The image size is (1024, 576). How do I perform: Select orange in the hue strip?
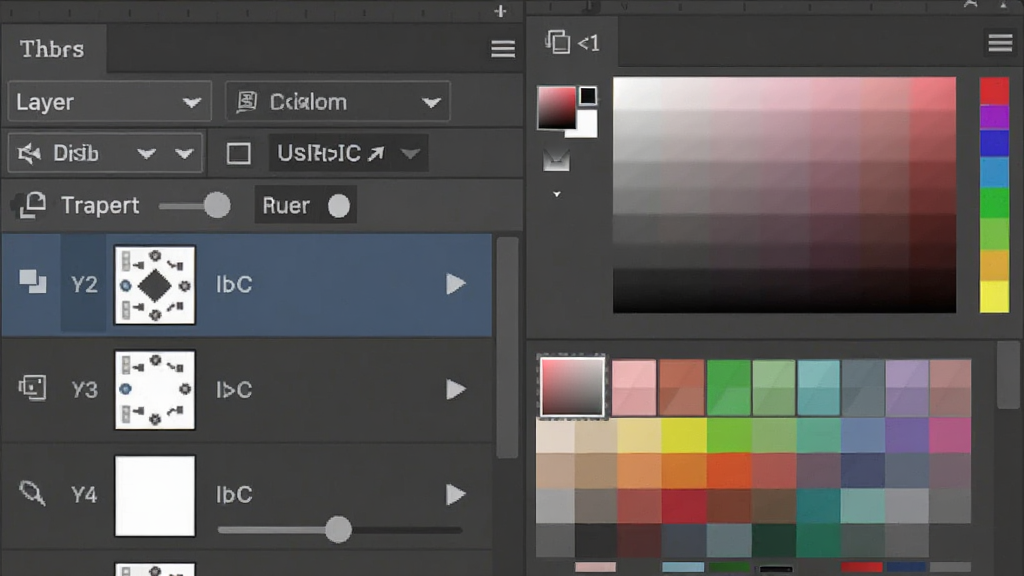point(994,266)
